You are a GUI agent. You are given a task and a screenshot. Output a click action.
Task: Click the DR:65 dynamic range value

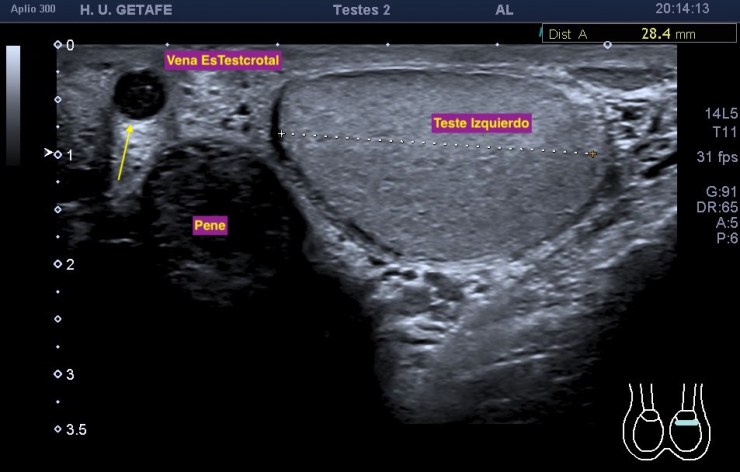[718, 207]
